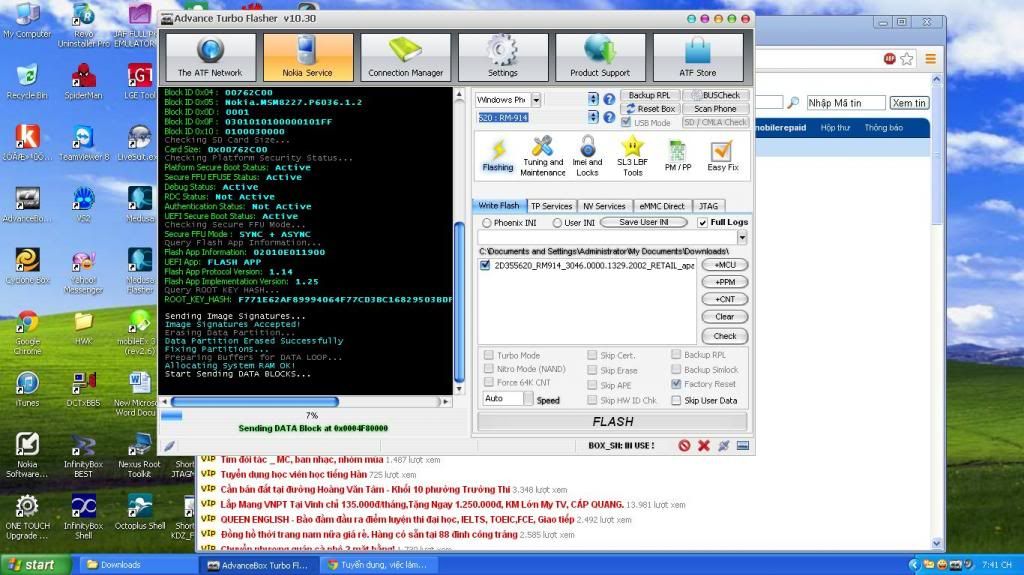The image size is (1024, 575).
Task: Open Octoplus Shell desktop shortcut
Action: [x=140, y=512]
